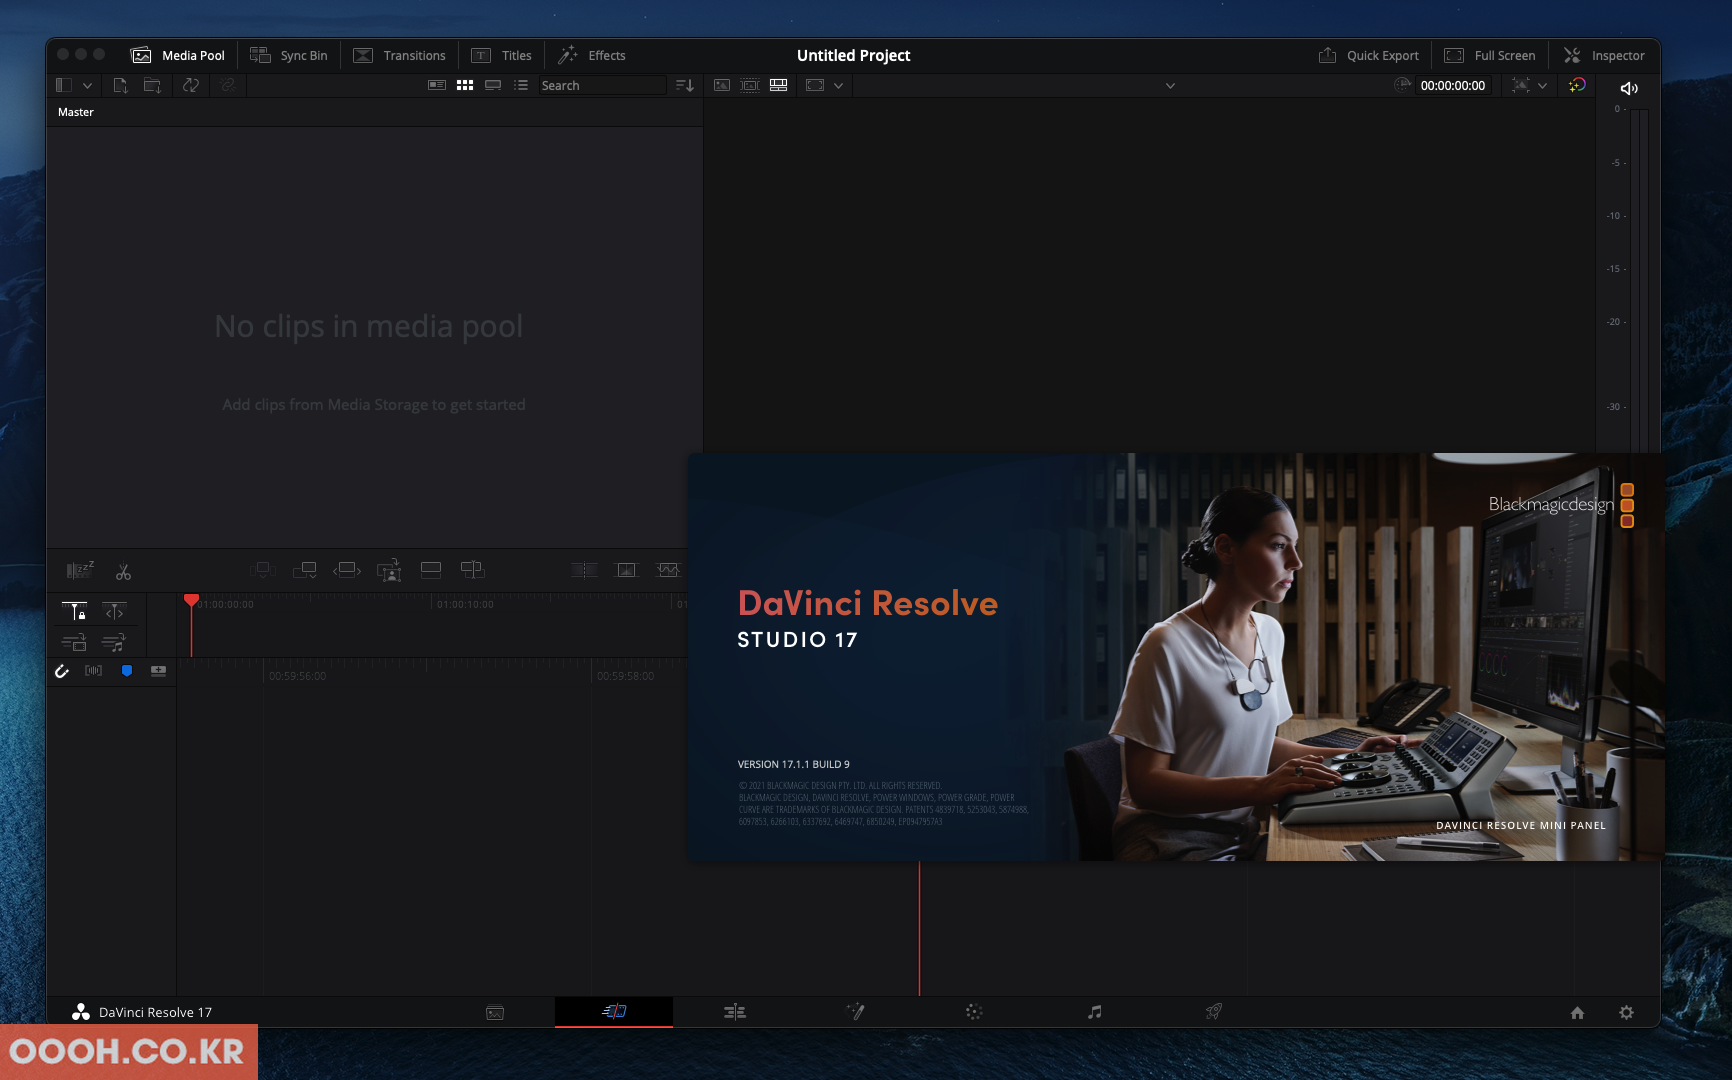This screenshot has height=1080, width=1732.
Task: Open the Transitions tab
Action: tap(399, 56)
